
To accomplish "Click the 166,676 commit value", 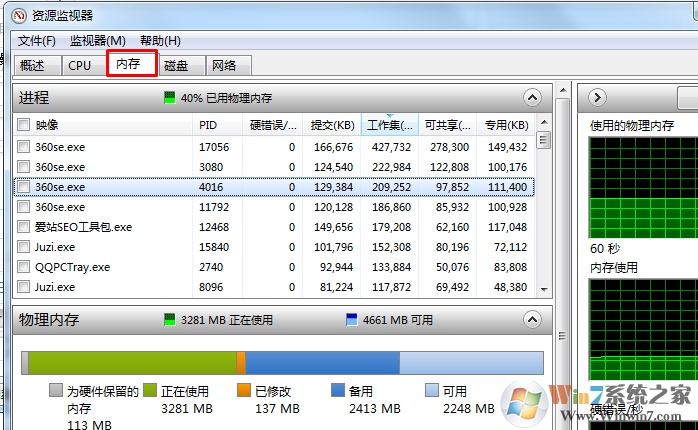I will click(x=333, y=147).
